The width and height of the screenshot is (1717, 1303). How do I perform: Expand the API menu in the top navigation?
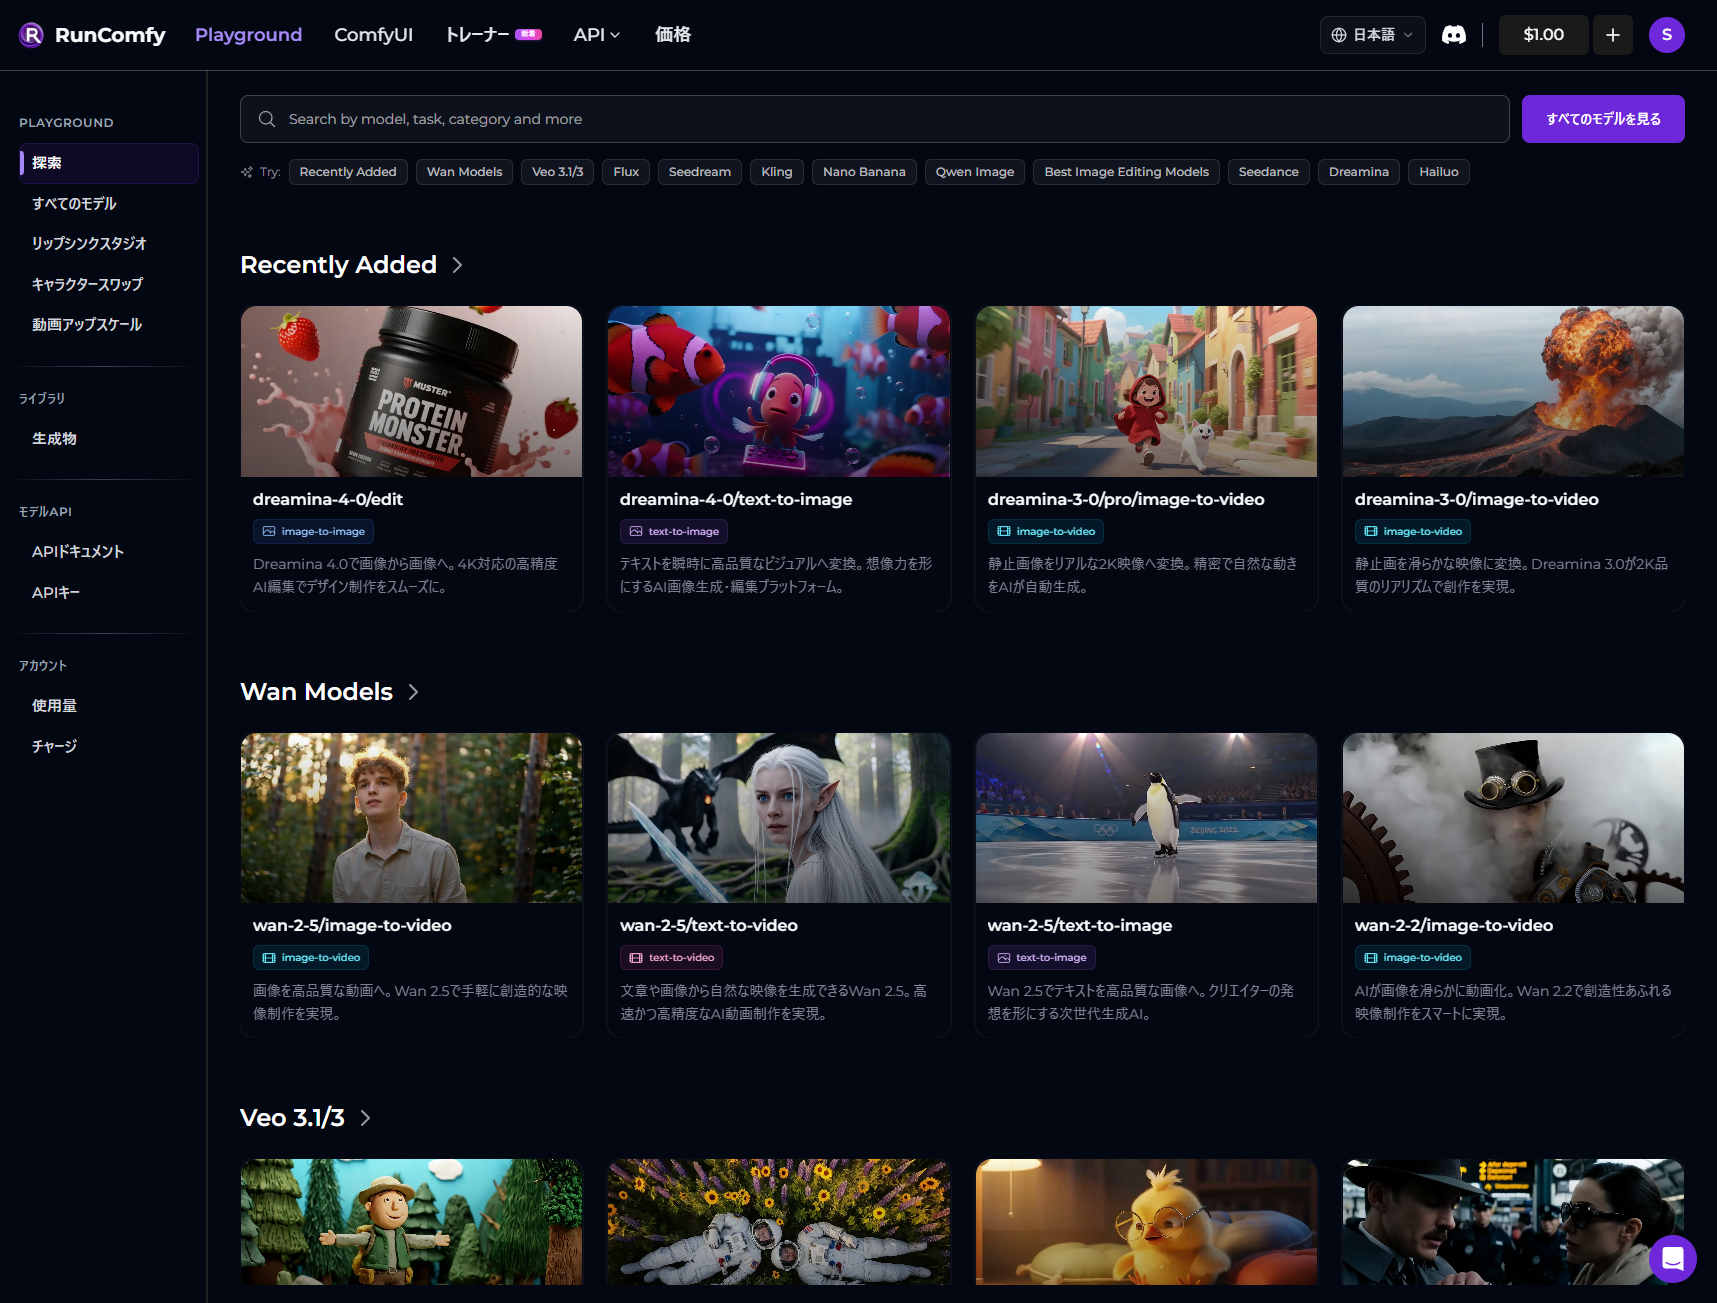[596, 35]
